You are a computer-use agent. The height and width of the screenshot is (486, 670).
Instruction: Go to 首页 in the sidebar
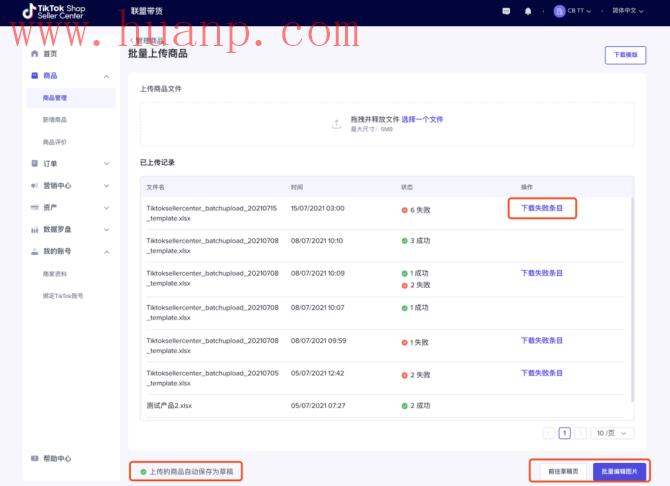pyautogui.click(x=50, y=53)
